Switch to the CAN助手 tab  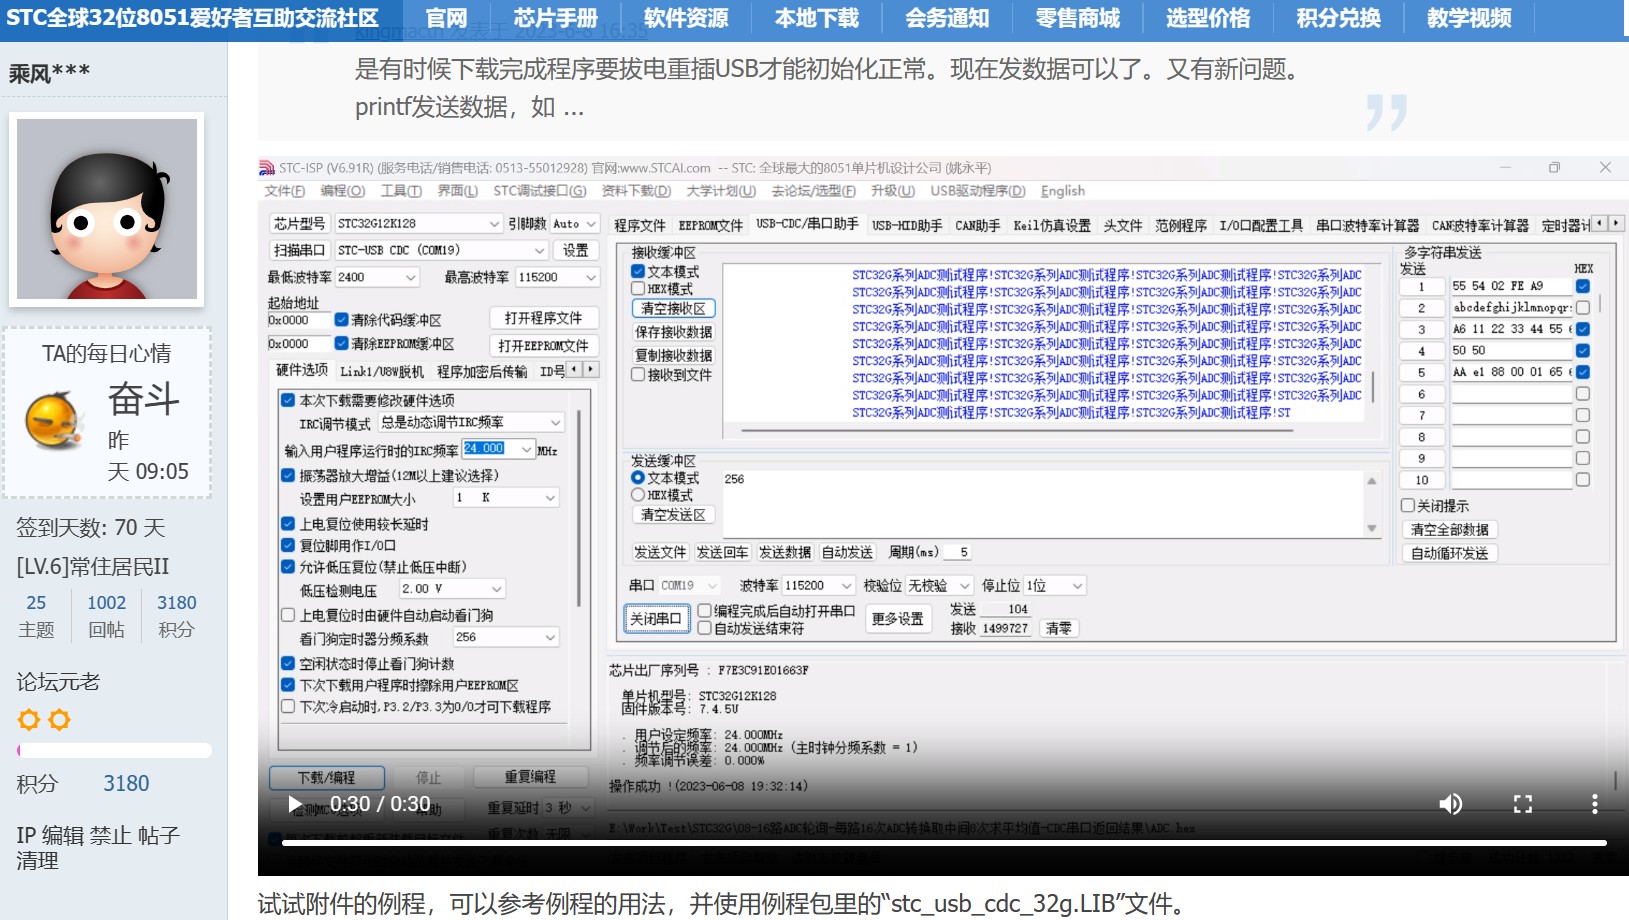[977, 226]
